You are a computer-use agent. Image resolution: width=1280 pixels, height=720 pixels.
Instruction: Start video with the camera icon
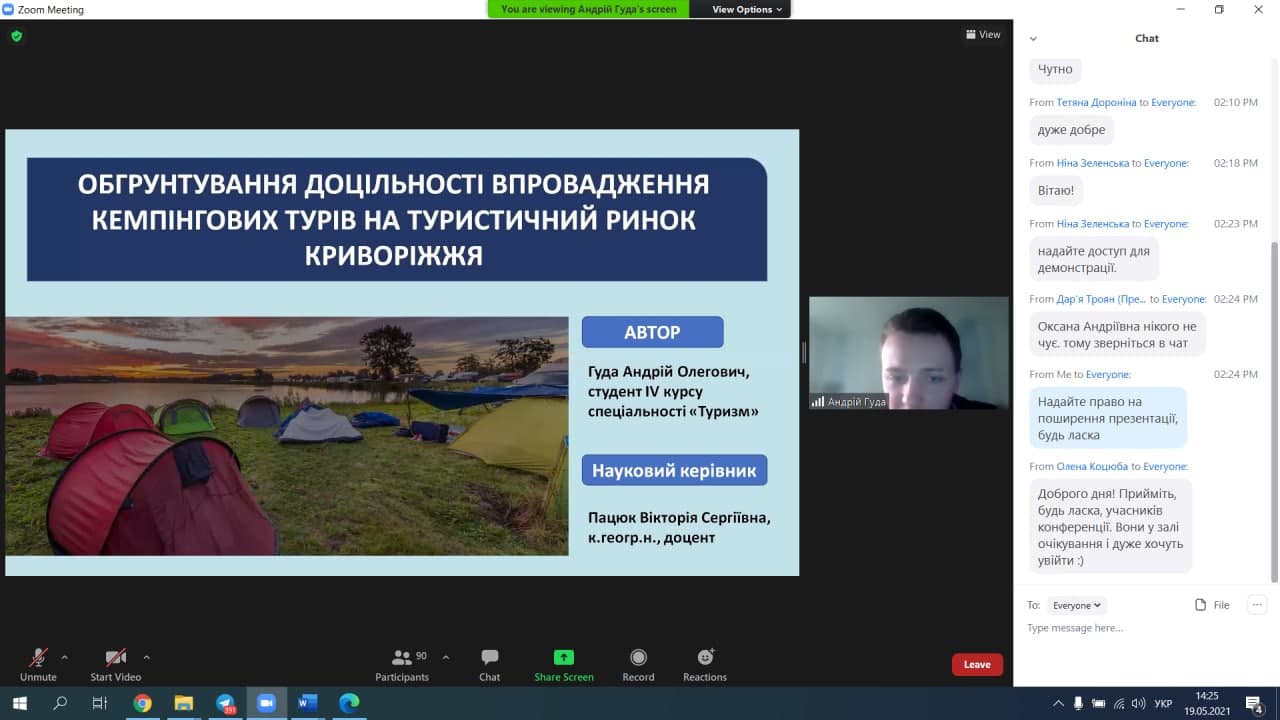pyautogui.click(x=115, y=664)
